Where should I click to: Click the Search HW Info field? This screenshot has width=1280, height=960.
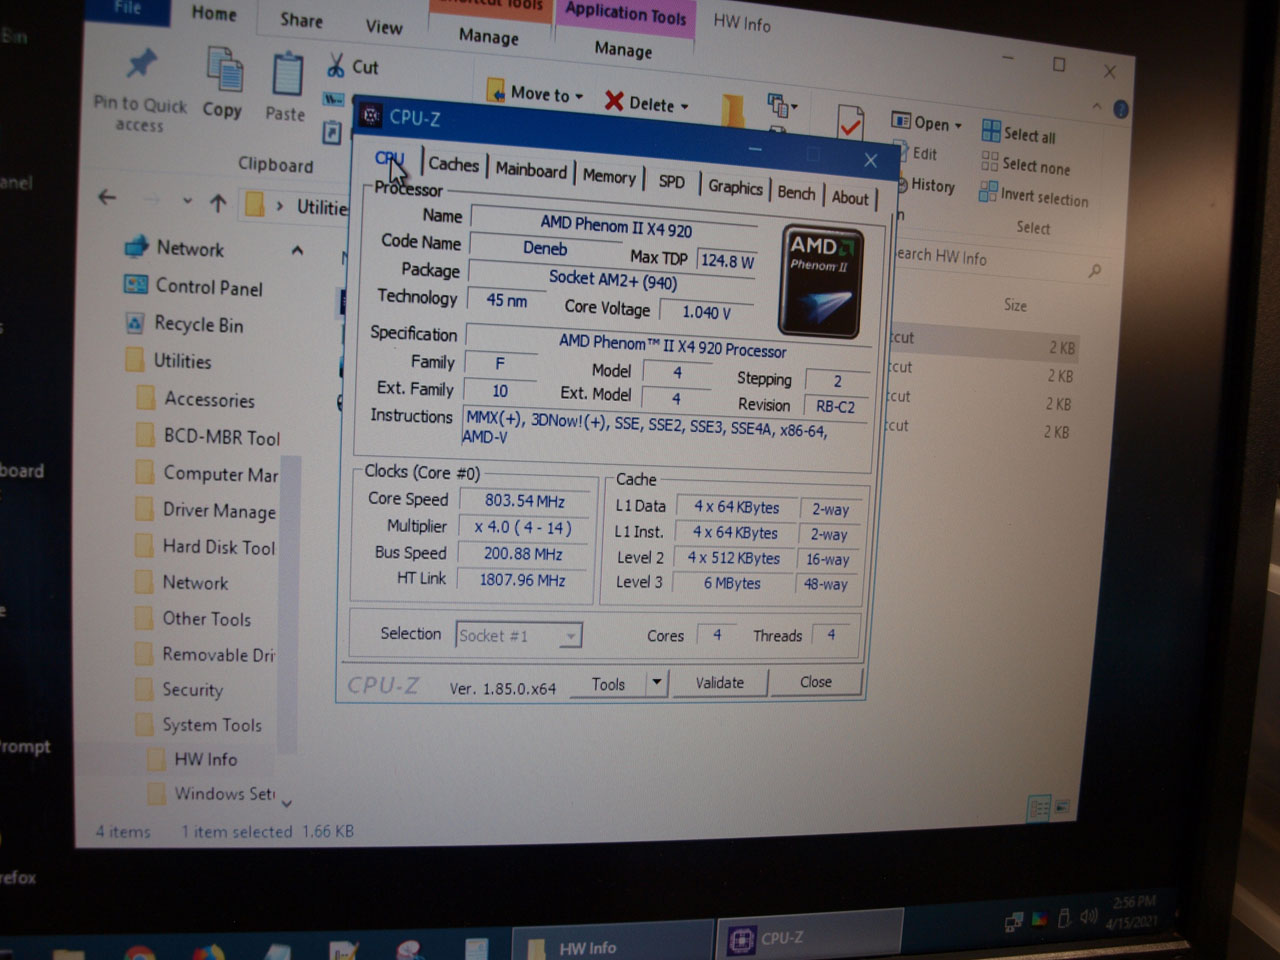coord(990,260)
